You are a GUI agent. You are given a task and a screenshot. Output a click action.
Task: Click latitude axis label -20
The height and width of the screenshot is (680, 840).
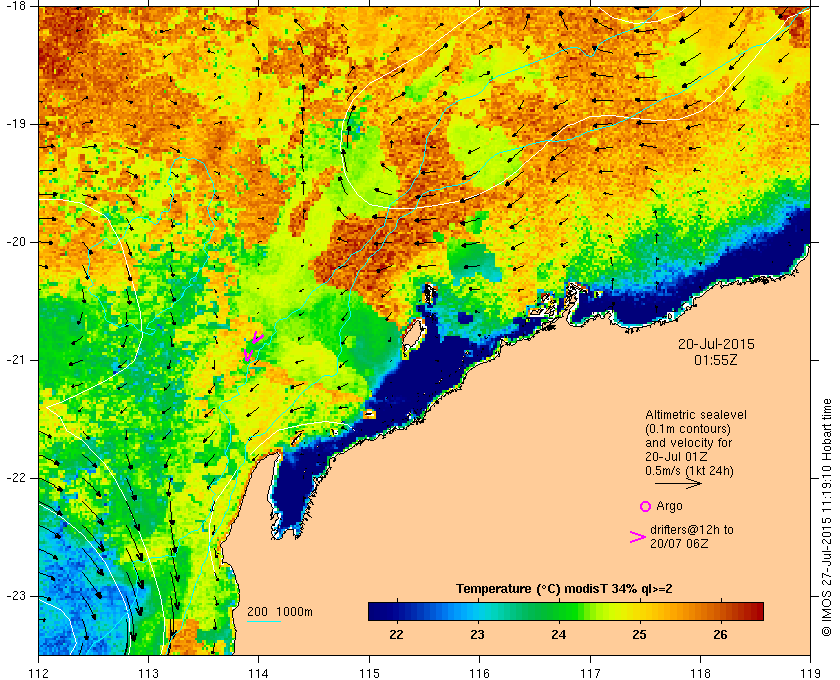coord(15,242)
